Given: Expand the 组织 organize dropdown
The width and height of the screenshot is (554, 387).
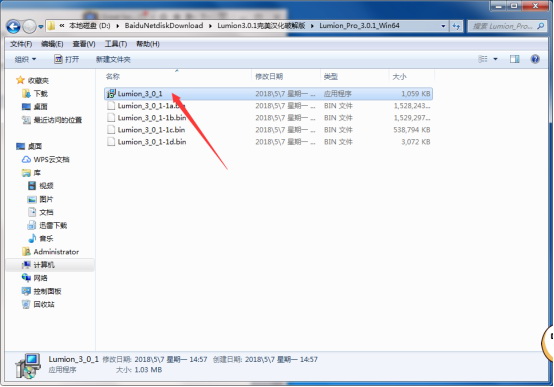Looking at the screenshot, I should click(25, 59).
